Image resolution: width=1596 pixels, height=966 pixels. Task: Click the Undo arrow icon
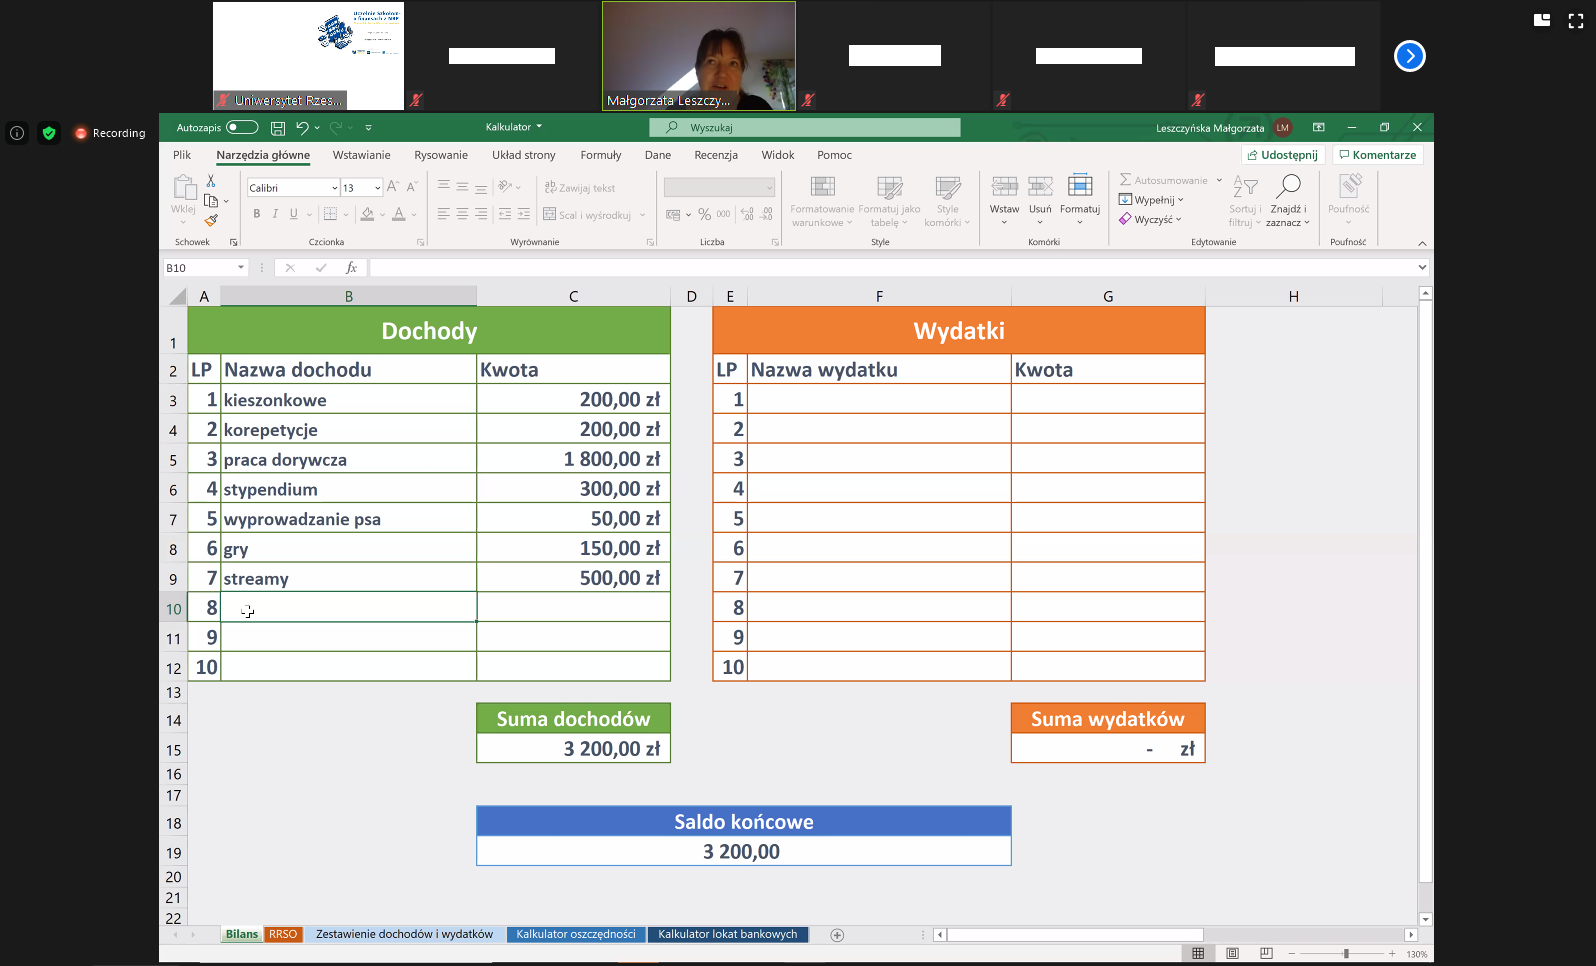pyautogui.click(x=302, y=128)
